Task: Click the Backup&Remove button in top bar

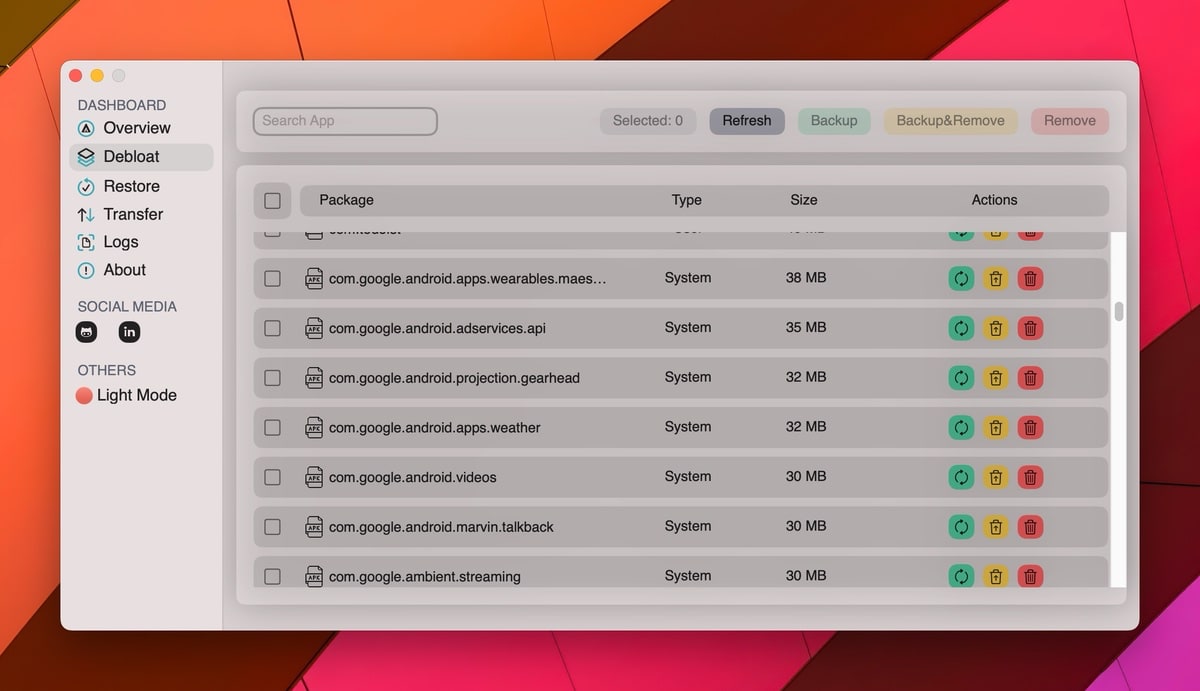Action: pos(950,121)
